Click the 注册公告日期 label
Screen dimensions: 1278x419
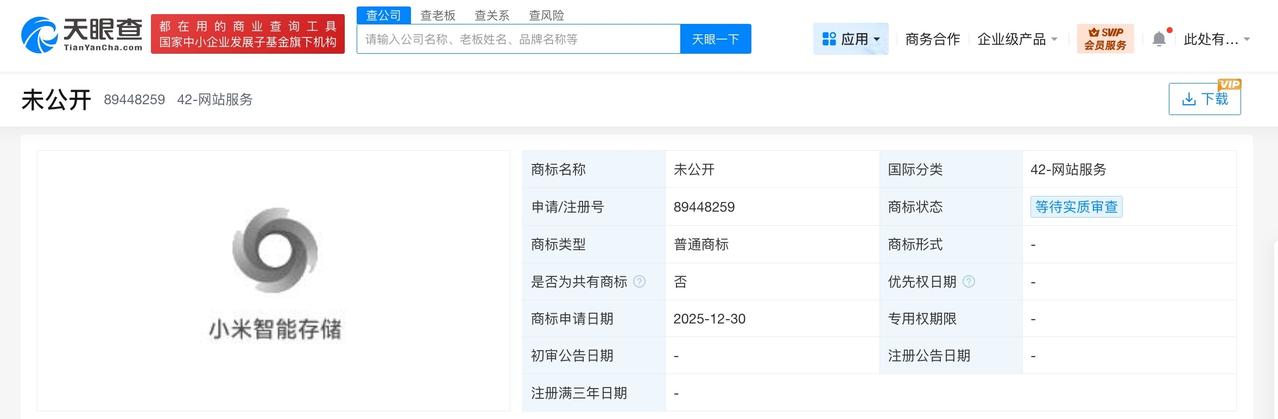point(929,356)
